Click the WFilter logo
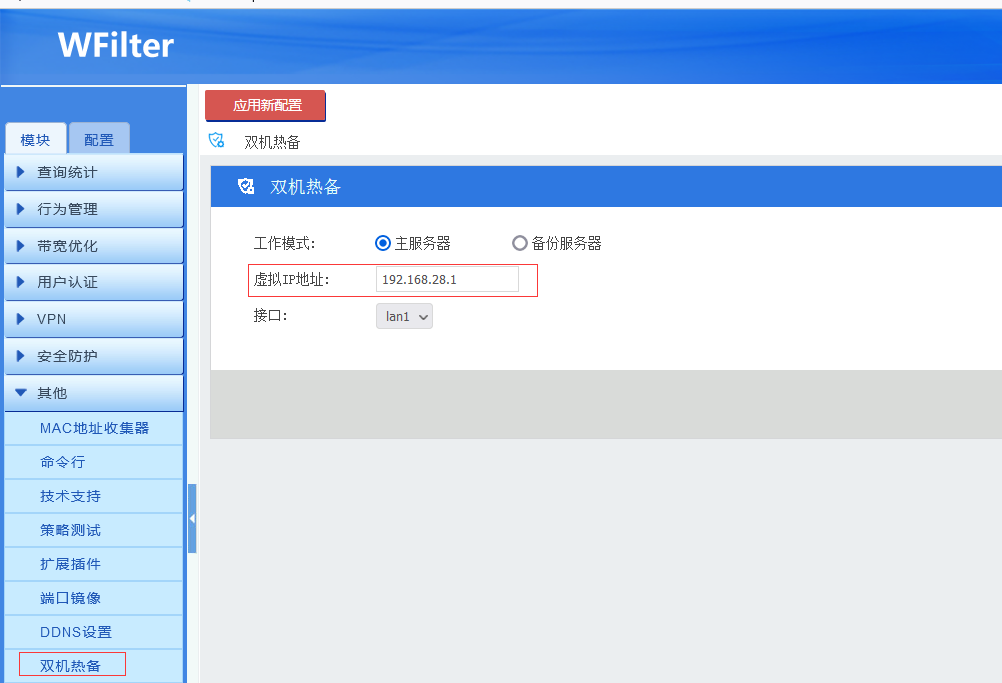 click(x=115, y=45)
